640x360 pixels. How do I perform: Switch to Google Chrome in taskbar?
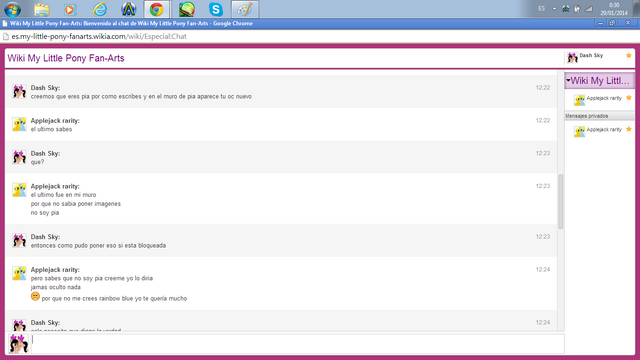point(156,9)
